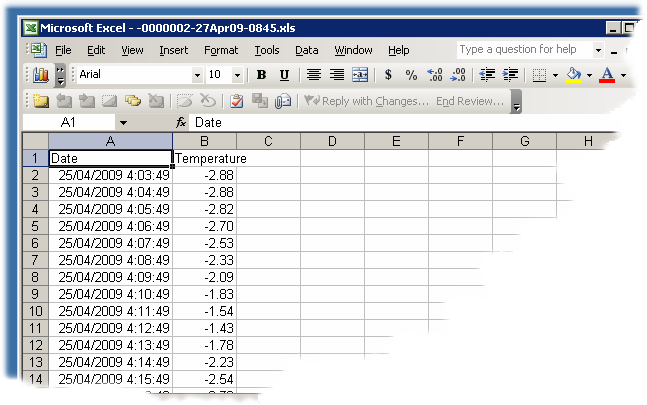
Task: Go to the Next Comment
Action: pos(87,101)
